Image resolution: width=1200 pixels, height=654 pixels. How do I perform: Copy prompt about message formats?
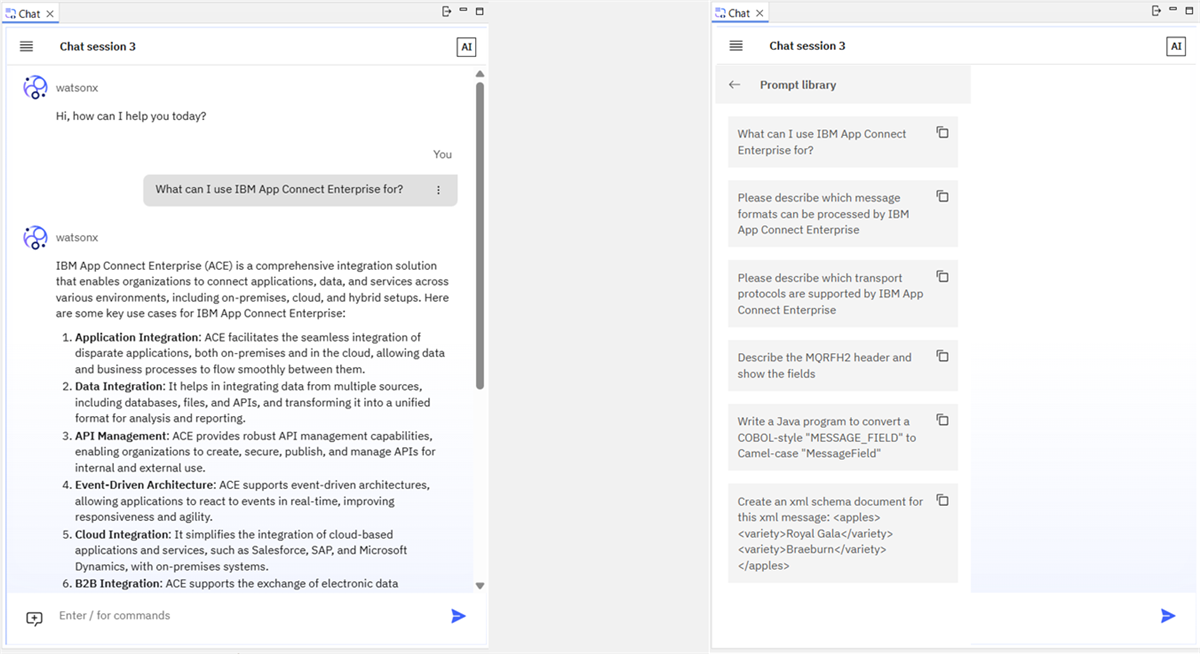coord(942,196)
